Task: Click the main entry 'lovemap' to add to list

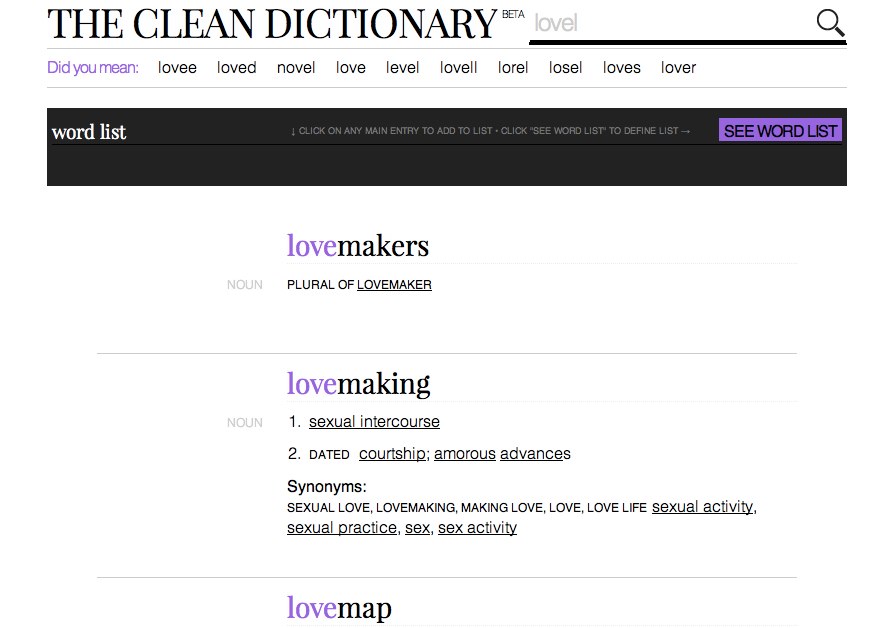Action: [x=338, y=607]
